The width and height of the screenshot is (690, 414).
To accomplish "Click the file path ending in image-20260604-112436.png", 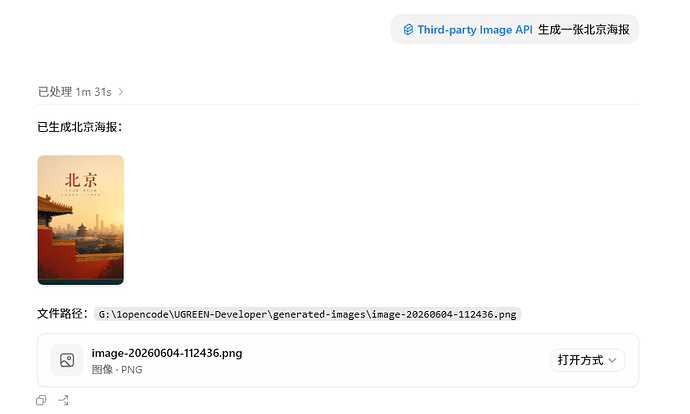I will [x=307, y=314].
